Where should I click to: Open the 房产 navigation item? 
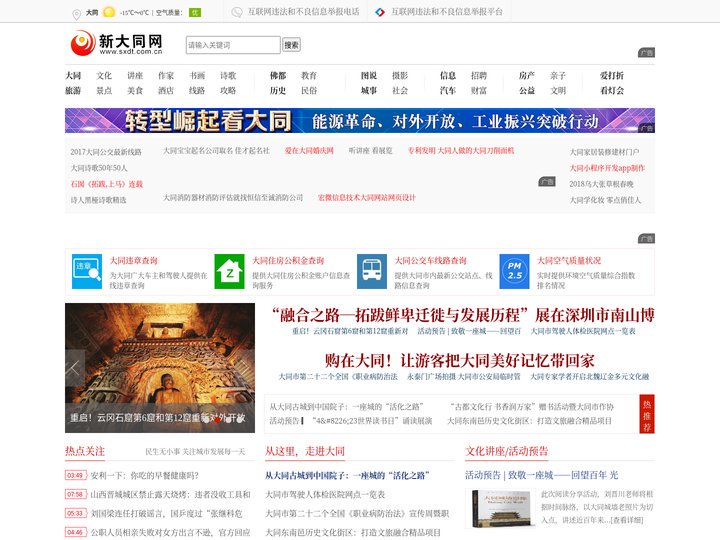point(527,76)
